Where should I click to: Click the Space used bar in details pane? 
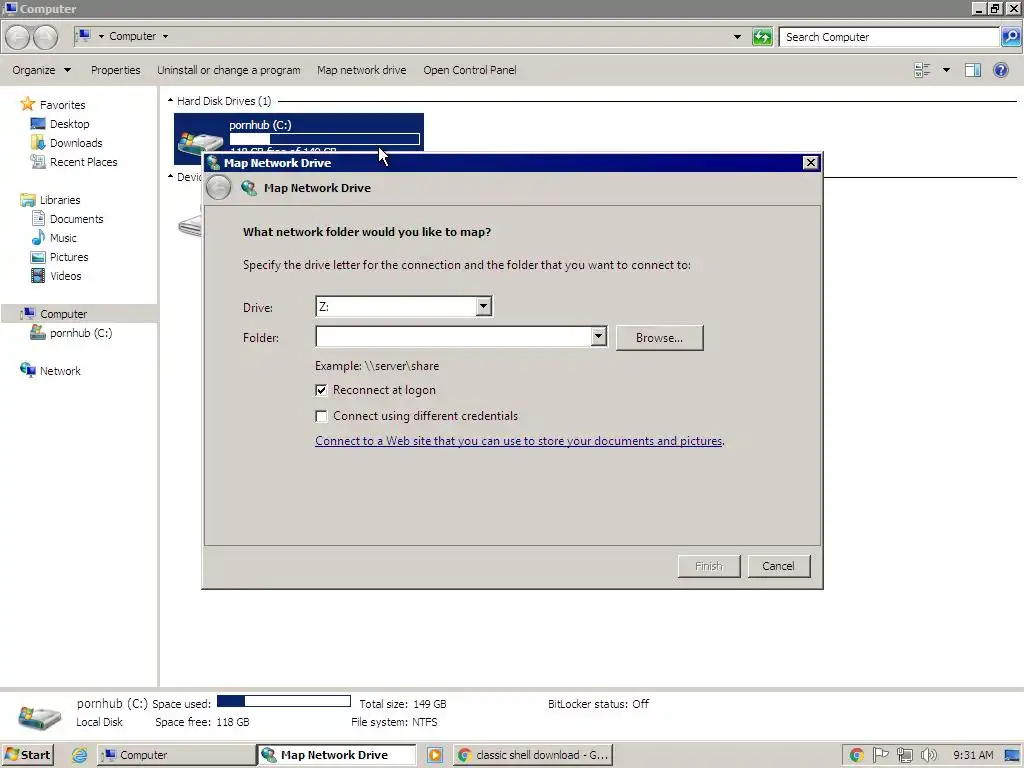tap(283, 701)
